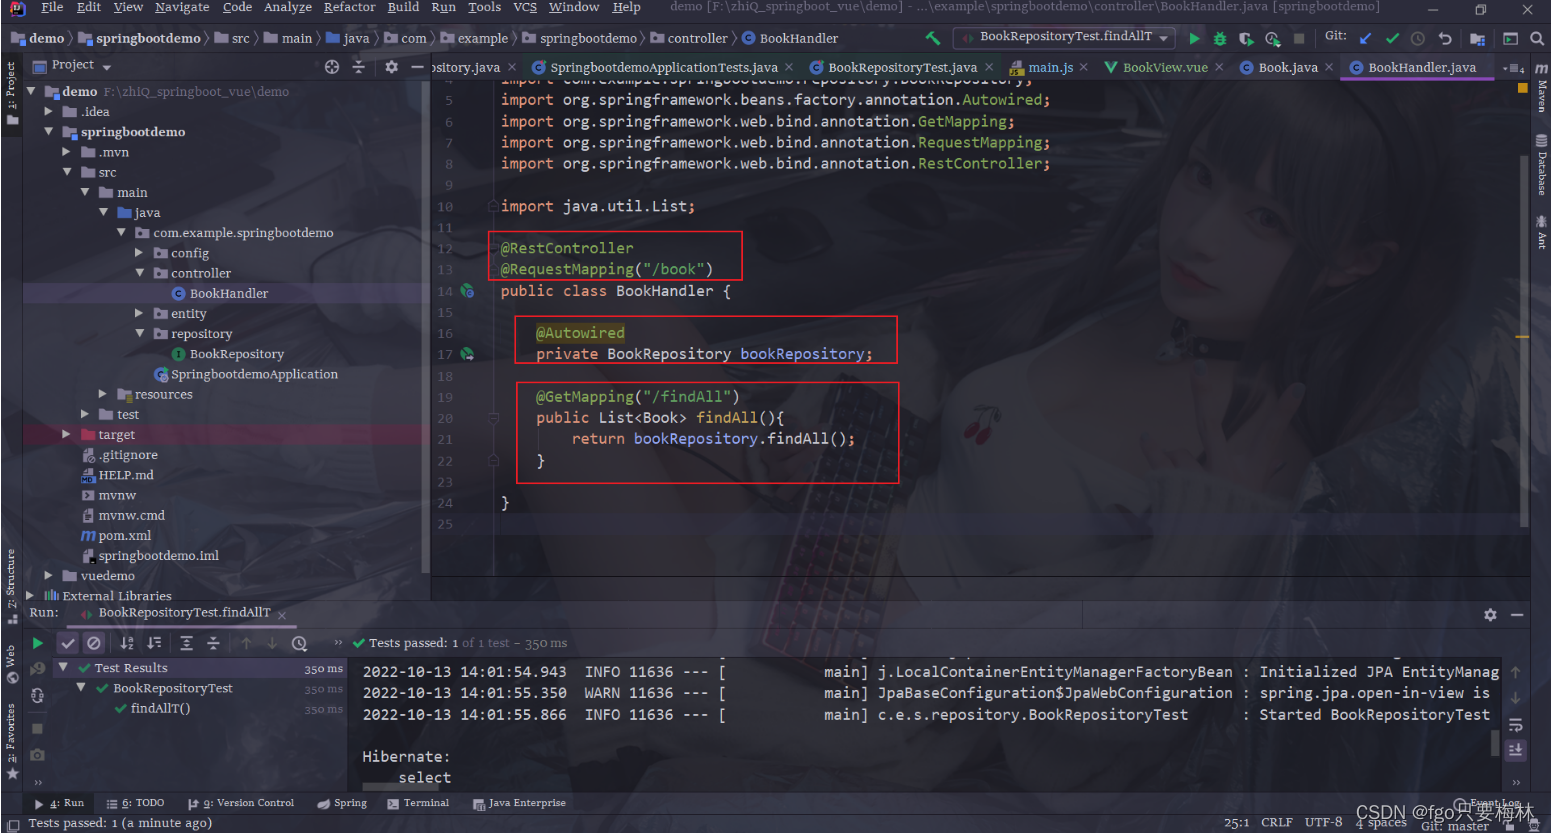Expand the config package
This screenshot has height=833, width=1551.
click(x=139, y=253)
